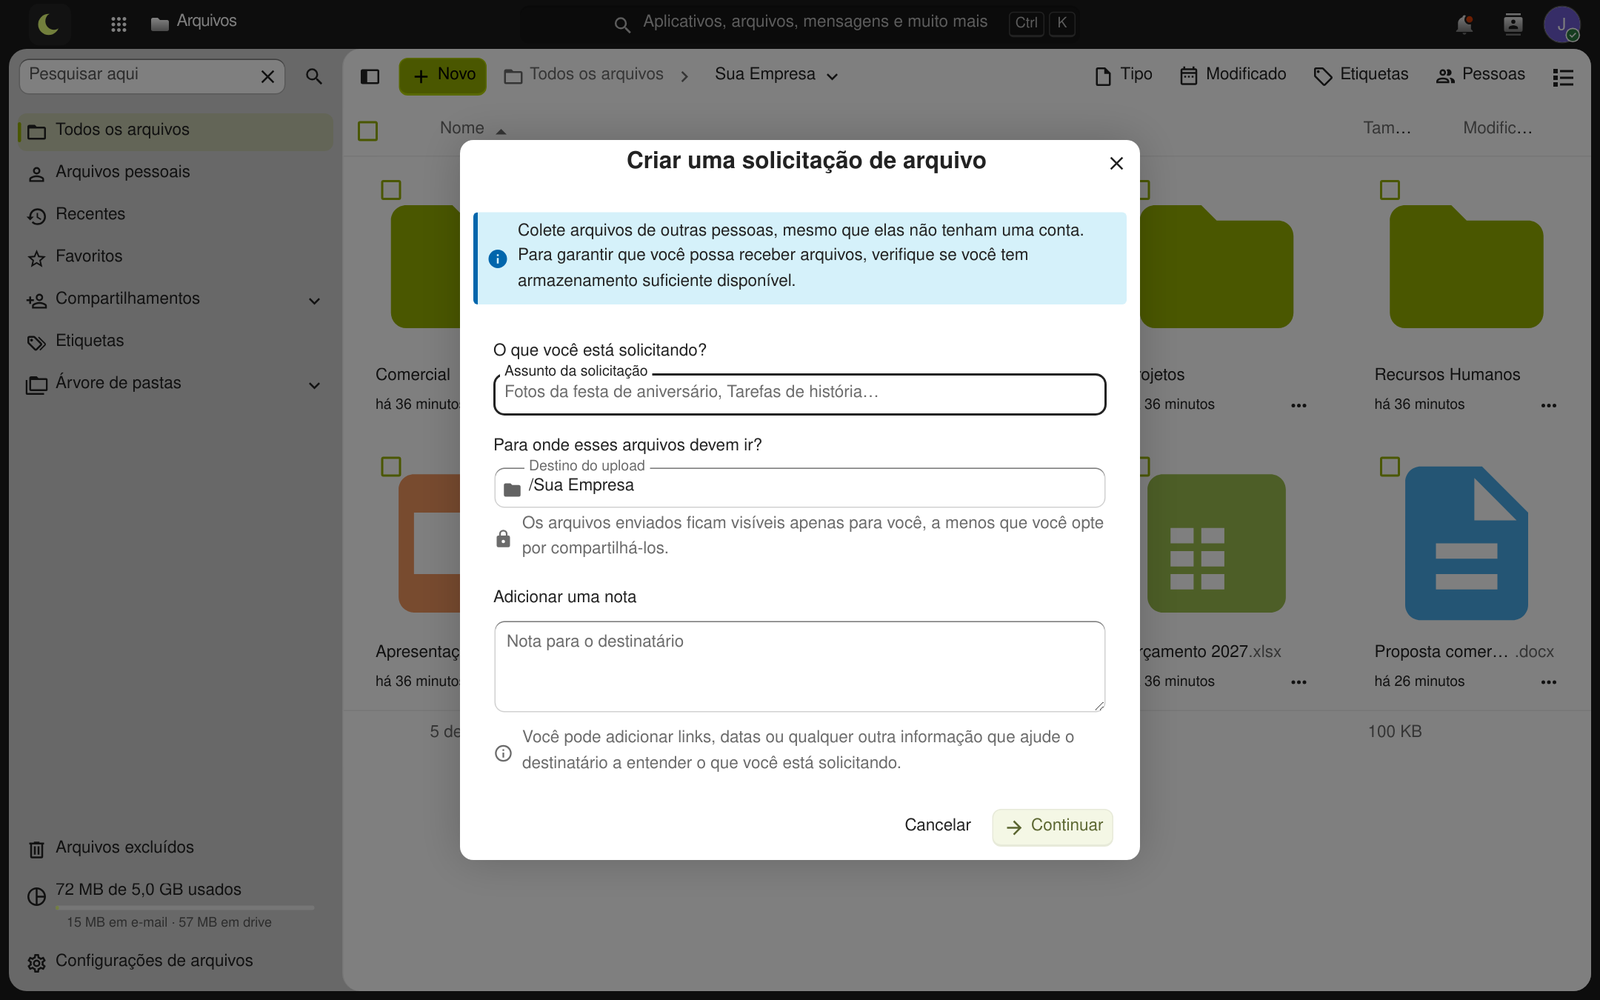Expand the Compartilhamentos section

pos(314,301)
